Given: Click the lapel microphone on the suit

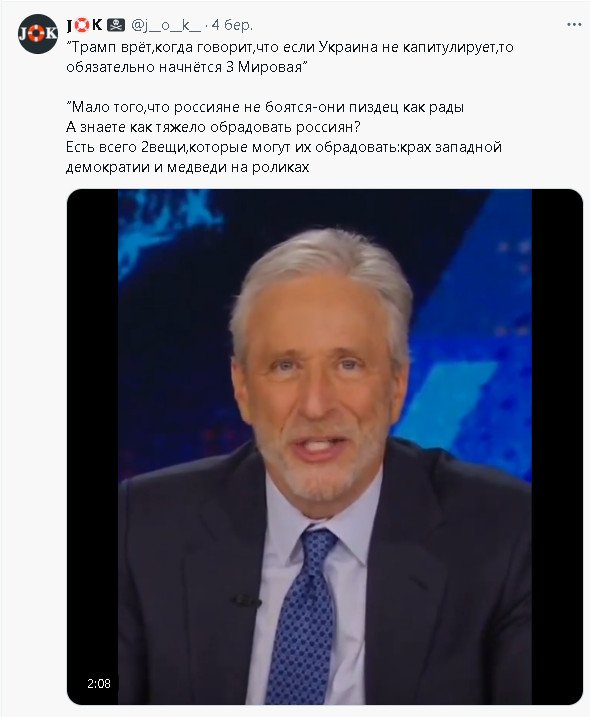Looking at the screenshot, I should click(x=245, y=600).
